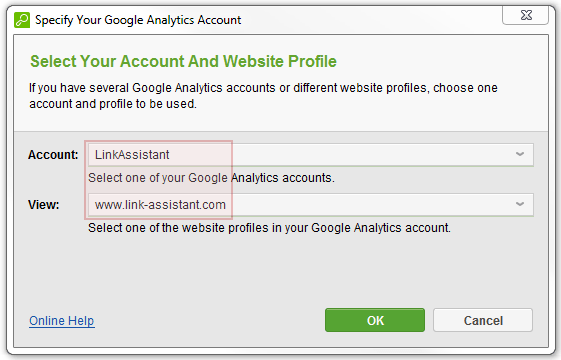Click the "View:" field label
This screenshot has width=561, height=360.
pyautogui.click(x=44, y=205)
